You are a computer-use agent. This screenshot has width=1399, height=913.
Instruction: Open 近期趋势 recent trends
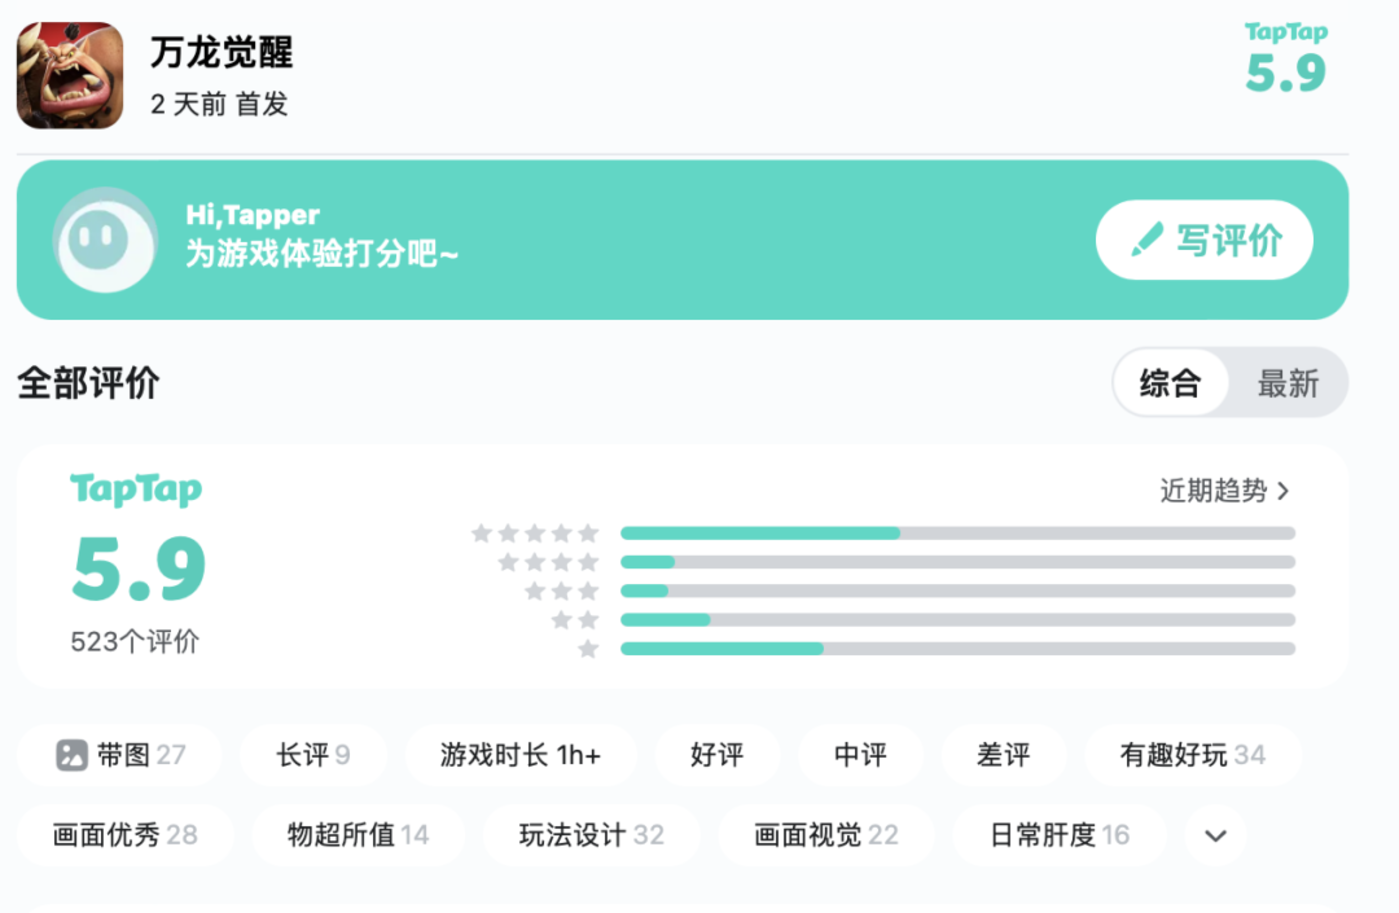[x=1224, y=491]
